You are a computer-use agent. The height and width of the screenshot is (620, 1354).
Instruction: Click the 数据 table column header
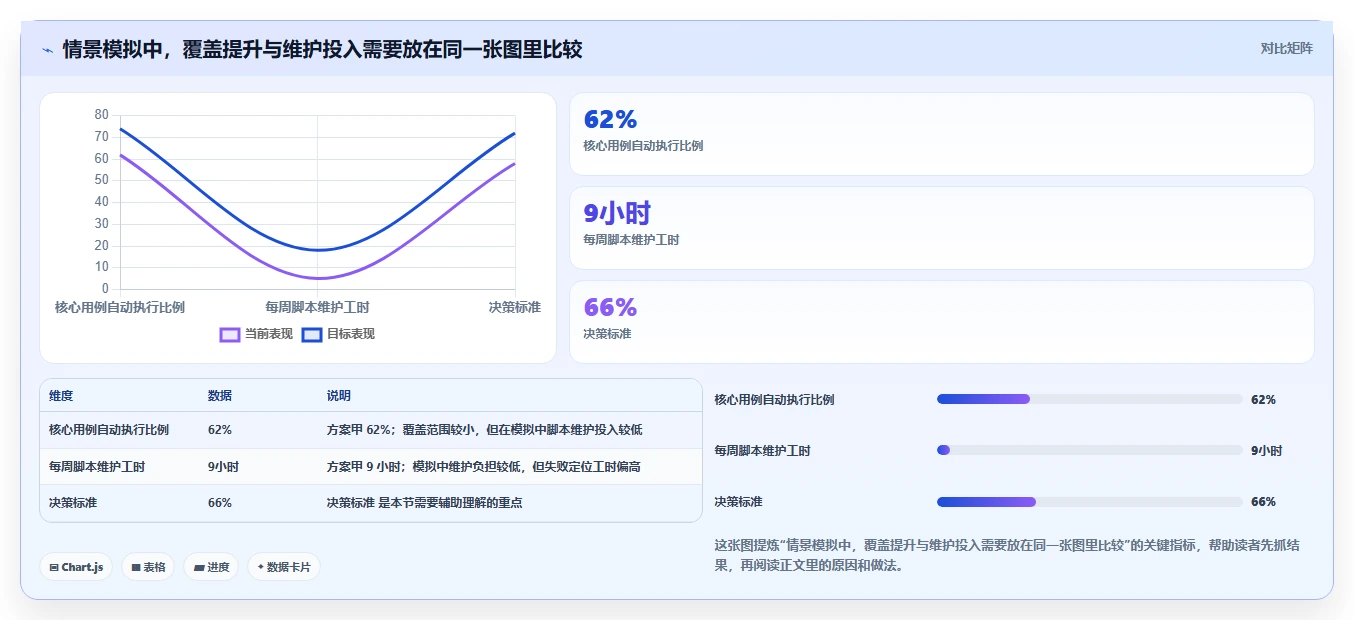click(x=220, y=396)
